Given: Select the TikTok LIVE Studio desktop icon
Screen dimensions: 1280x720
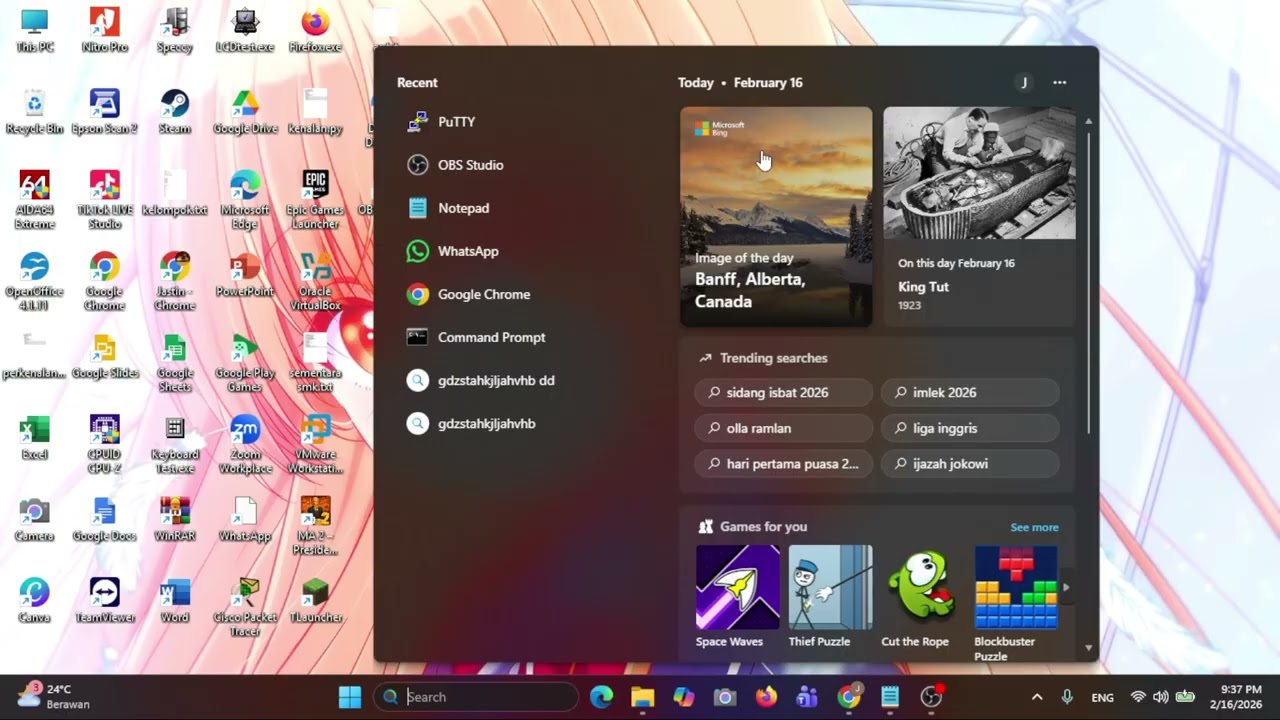Looking at the screenshot, I should (x=104, y=200).
